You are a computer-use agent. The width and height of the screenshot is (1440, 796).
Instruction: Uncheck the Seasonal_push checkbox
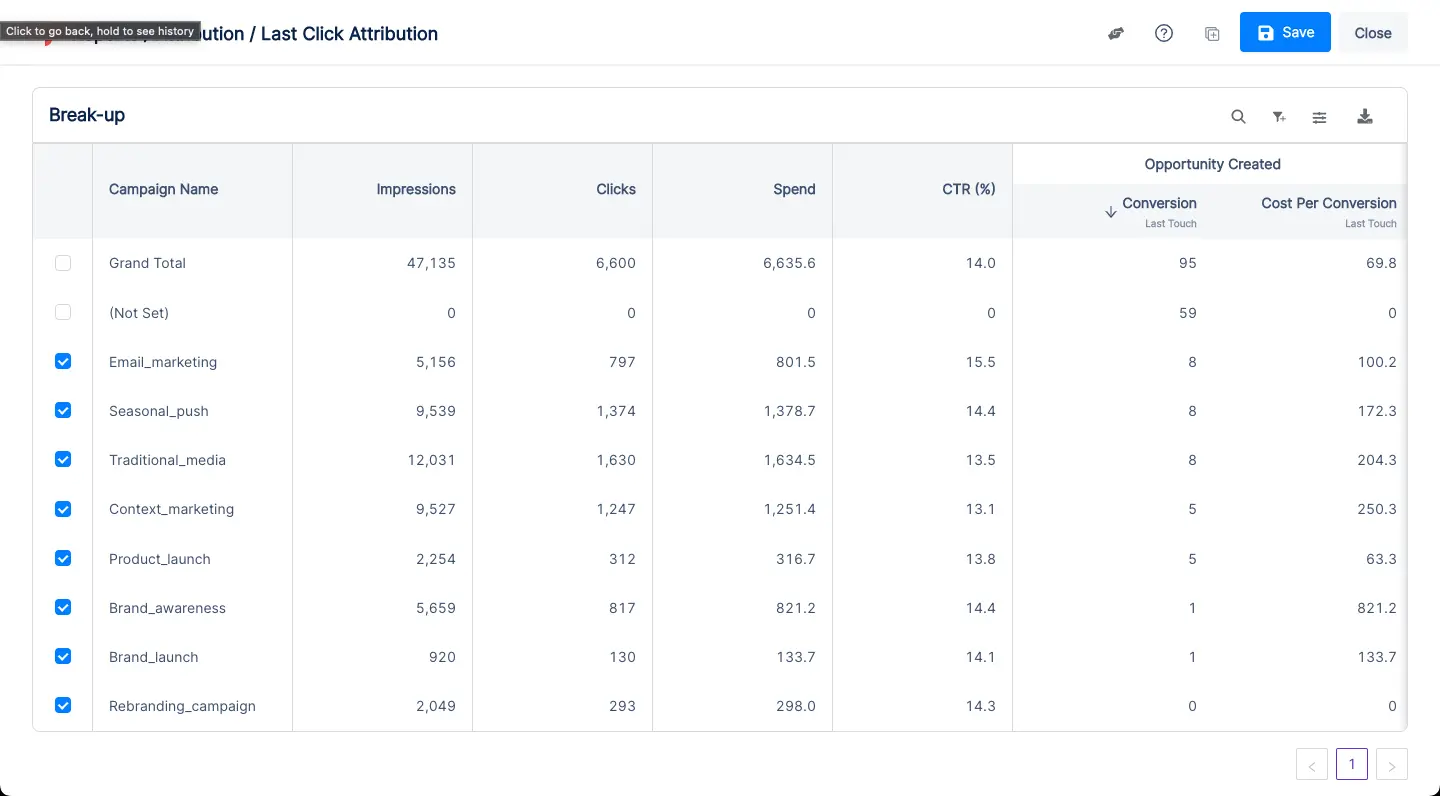63,410
